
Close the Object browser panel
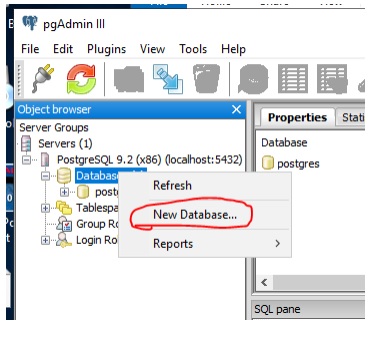pyautogui.click(x=236, y=109)
